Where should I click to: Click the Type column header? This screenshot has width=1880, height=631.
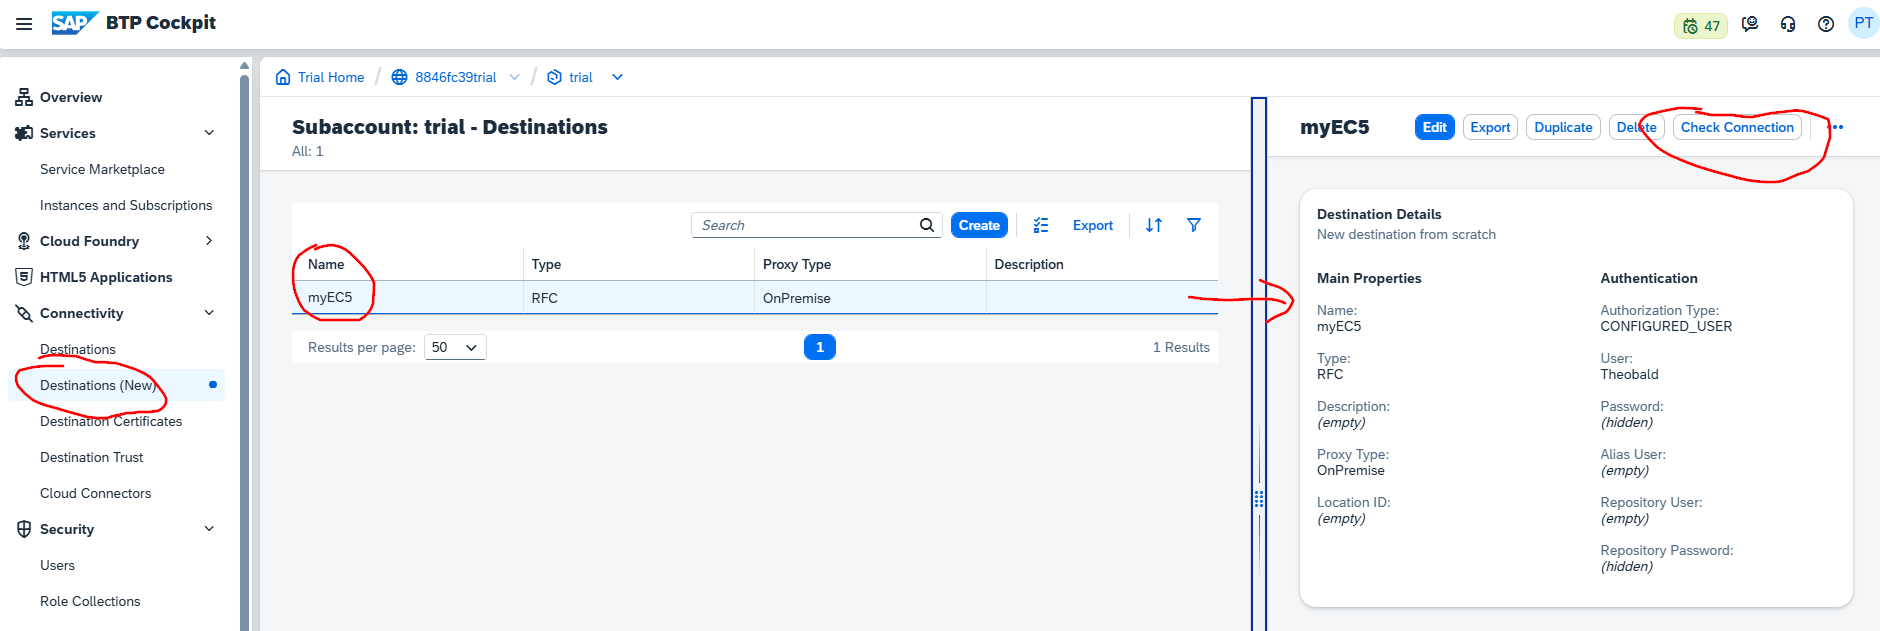pyautogui.click(x=639, y=264)
